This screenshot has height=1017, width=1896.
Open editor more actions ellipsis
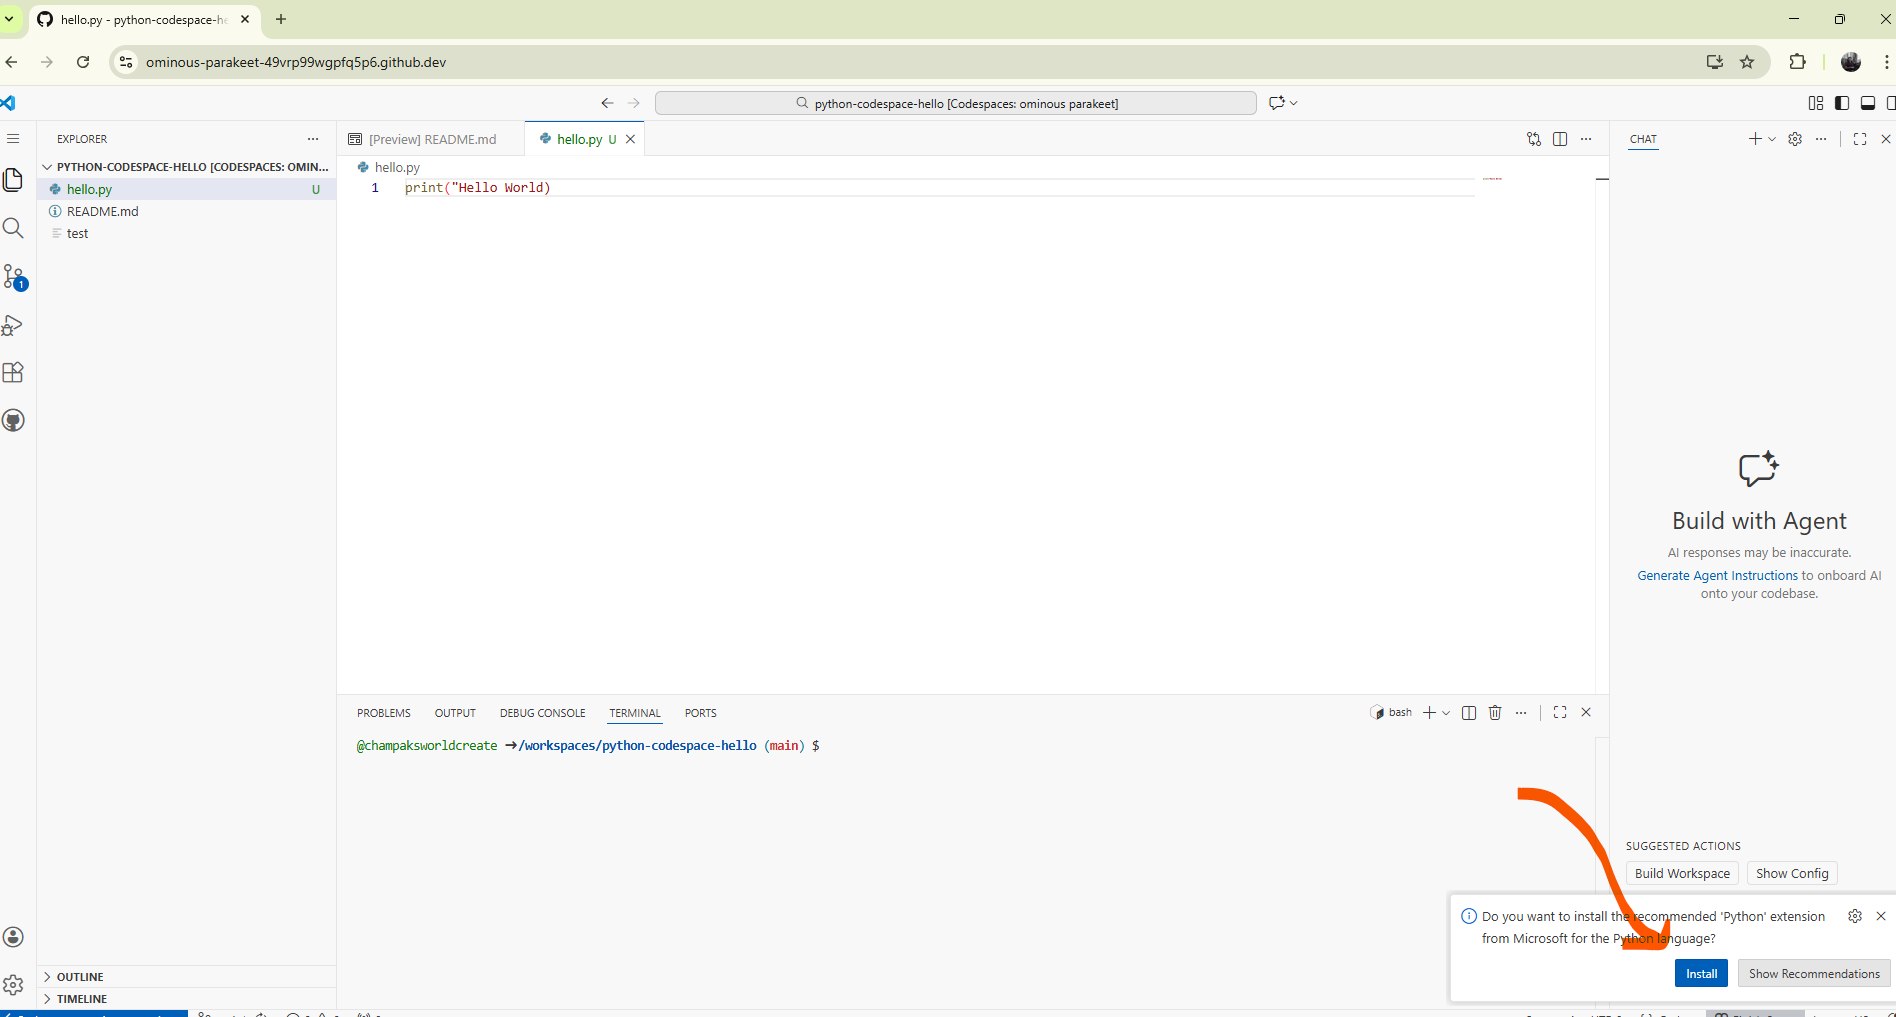click(1586, 139)
